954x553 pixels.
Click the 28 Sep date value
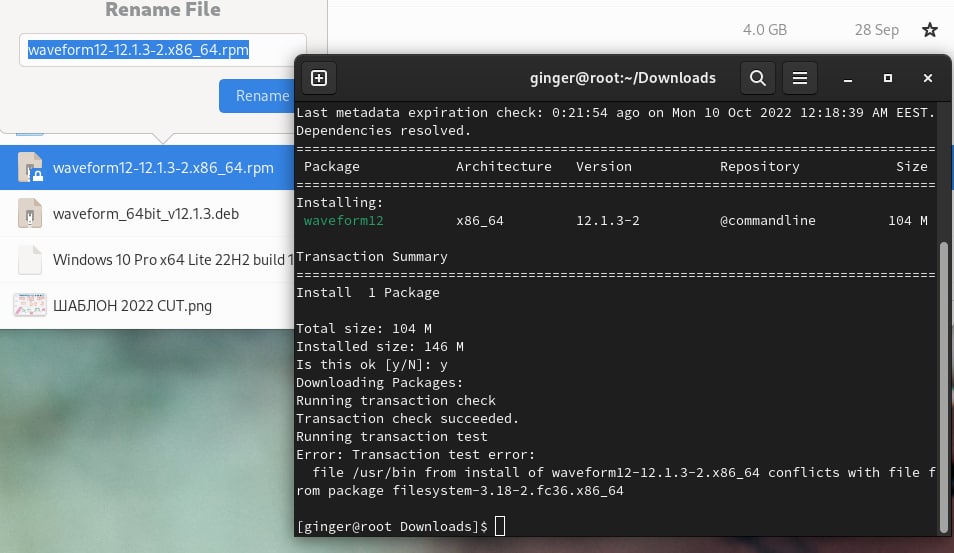[x=877, y=30]
